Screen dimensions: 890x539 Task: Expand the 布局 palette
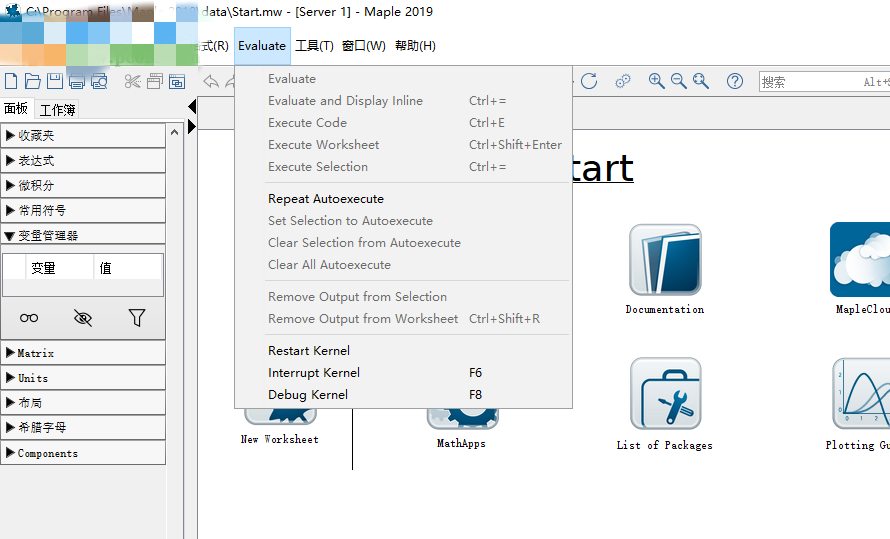pyautogui.click(x=83, y=403)
